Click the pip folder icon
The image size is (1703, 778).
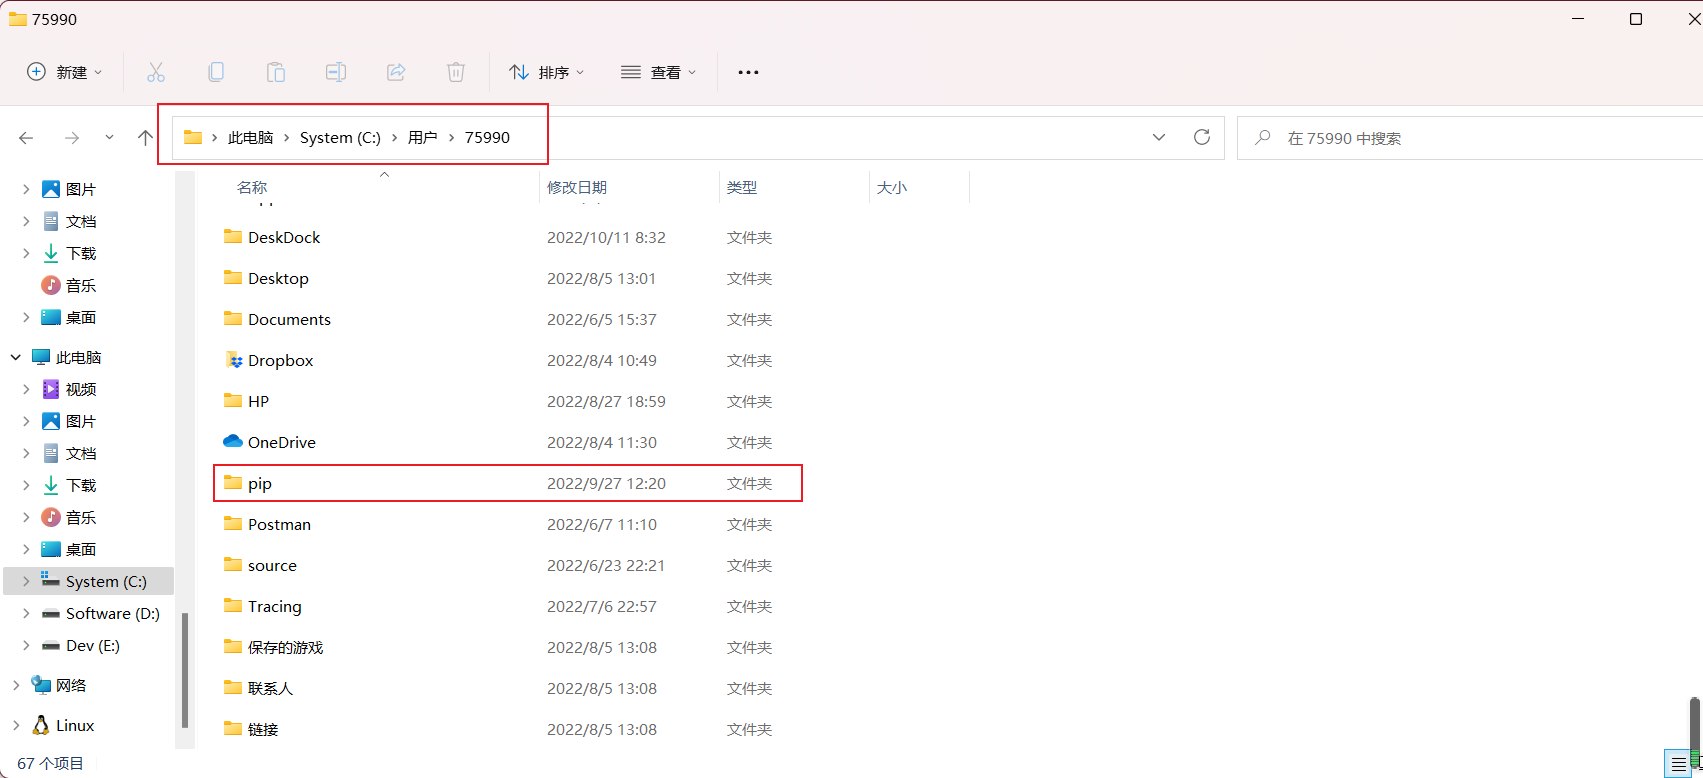coord(233,483)
